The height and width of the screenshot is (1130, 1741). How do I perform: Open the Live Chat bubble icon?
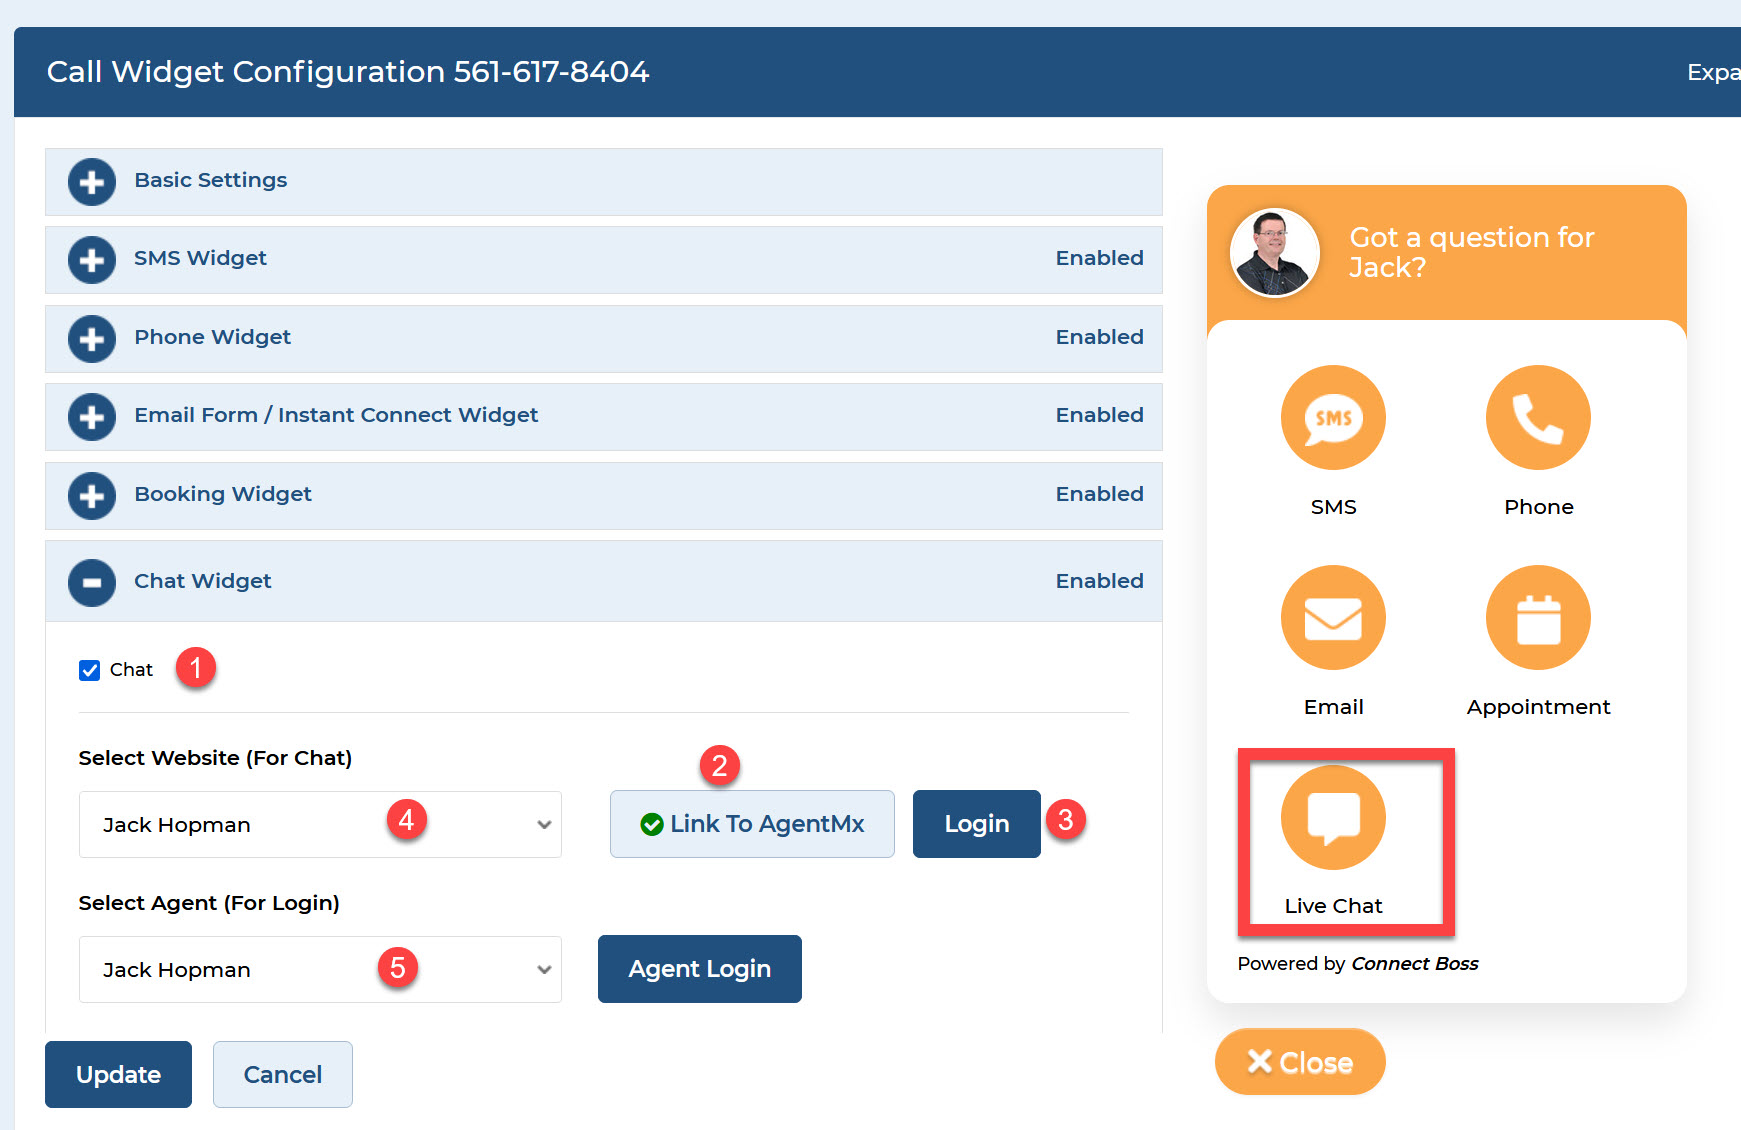[x=1333, y=818]
